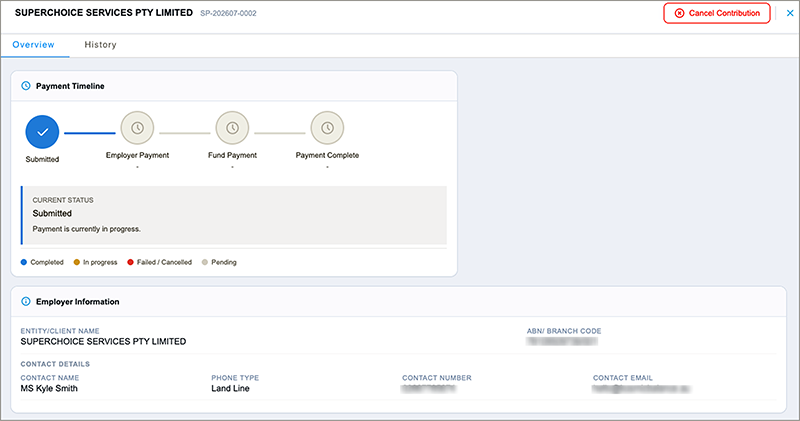Click the Payment Timeline clock header icon
This screenshot has height=421, width=800.
[26, 86]
